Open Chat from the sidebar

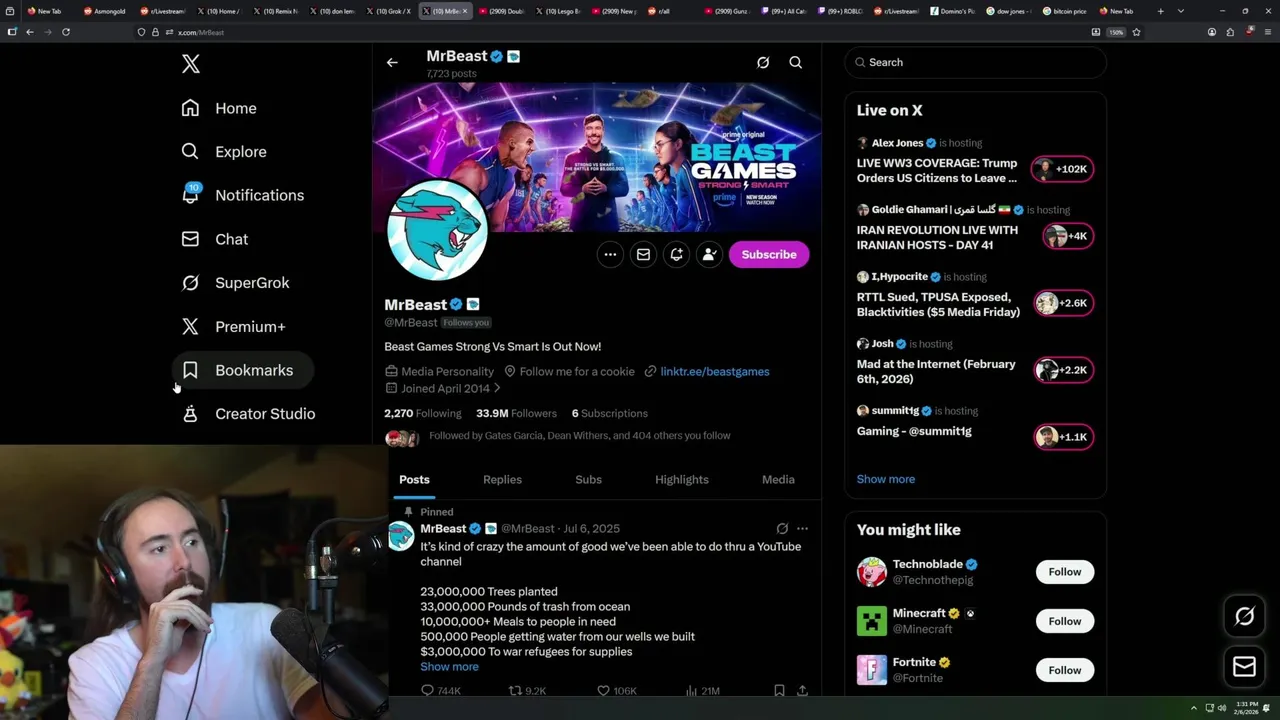tap(215, 239)
